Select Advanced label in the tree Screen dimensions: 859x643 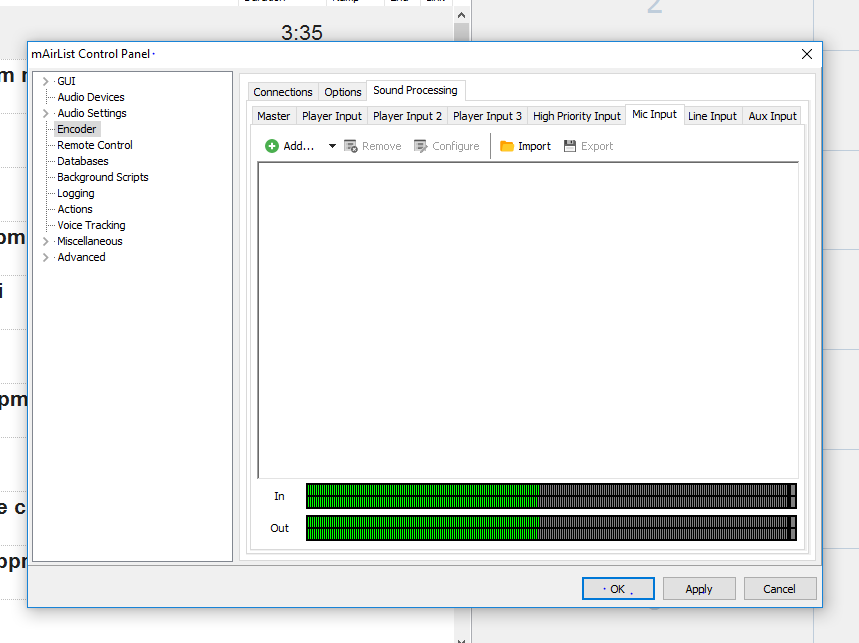[81, 257]
